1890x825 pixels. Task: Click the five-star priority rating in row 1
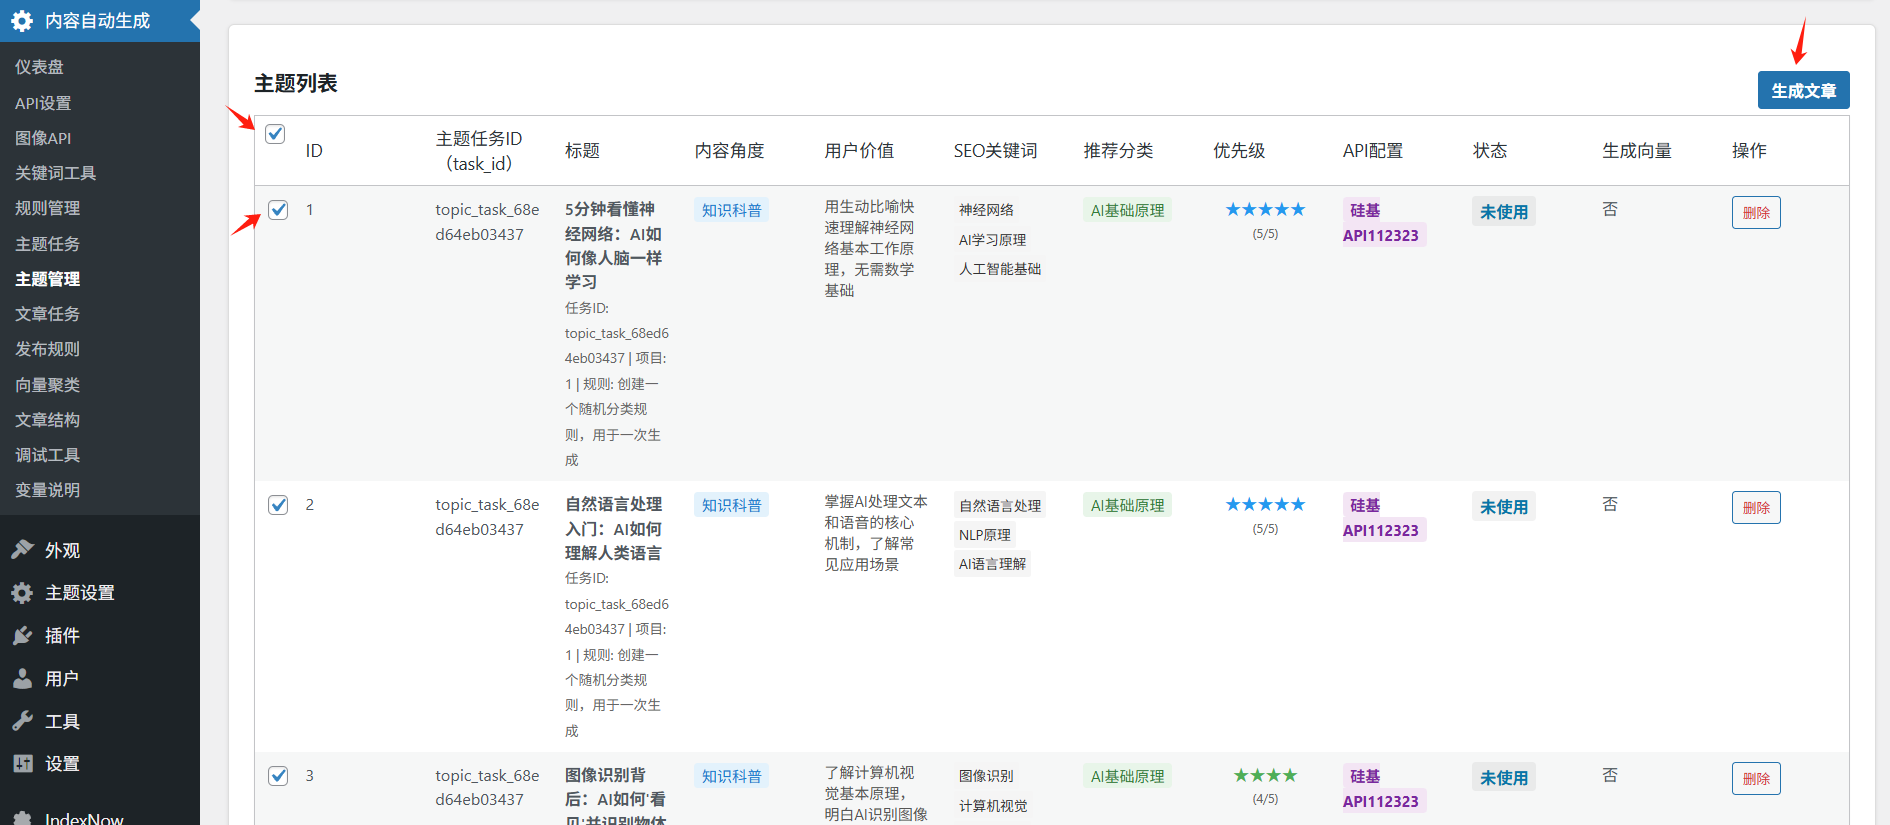(x=1265, y=210)
